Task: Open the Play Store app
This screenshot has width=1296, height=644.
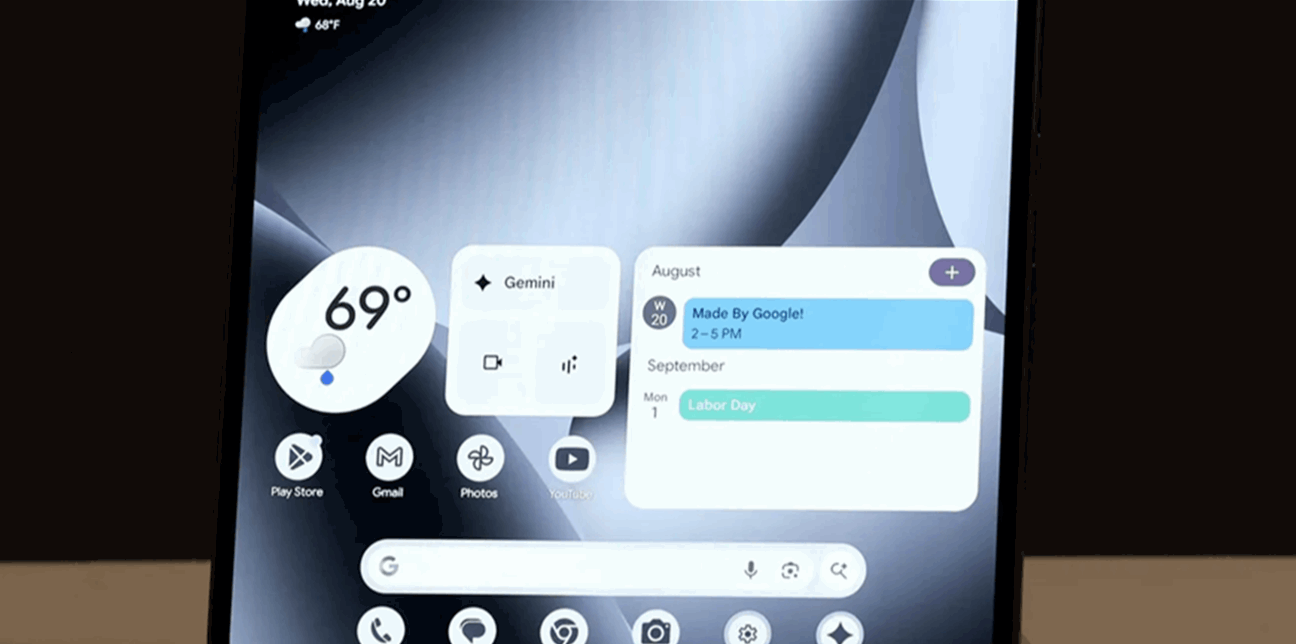Action: tap(298, 458)
